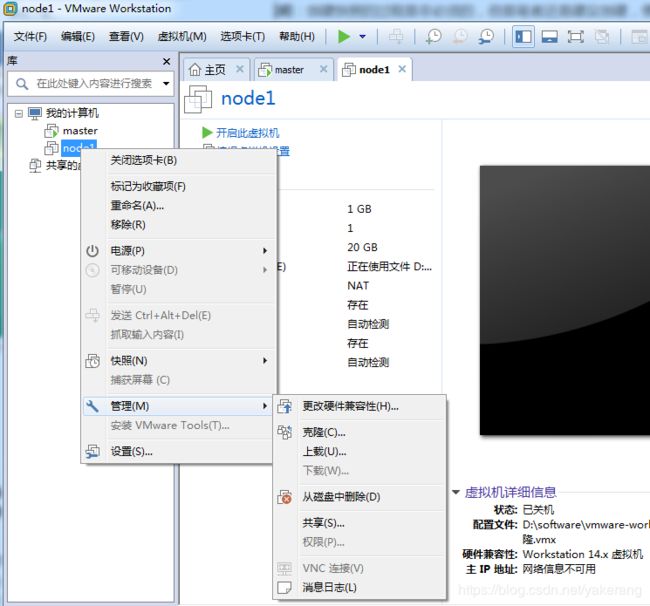Click the hardware compatibility upgrade icon

tap(284, 406)
